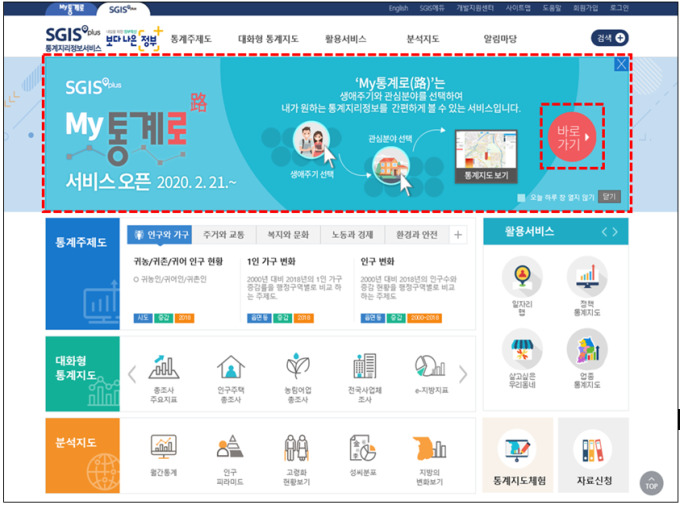Click the red 바로가기 button
This screenshot has height=505, width=680.
point(572,137)
